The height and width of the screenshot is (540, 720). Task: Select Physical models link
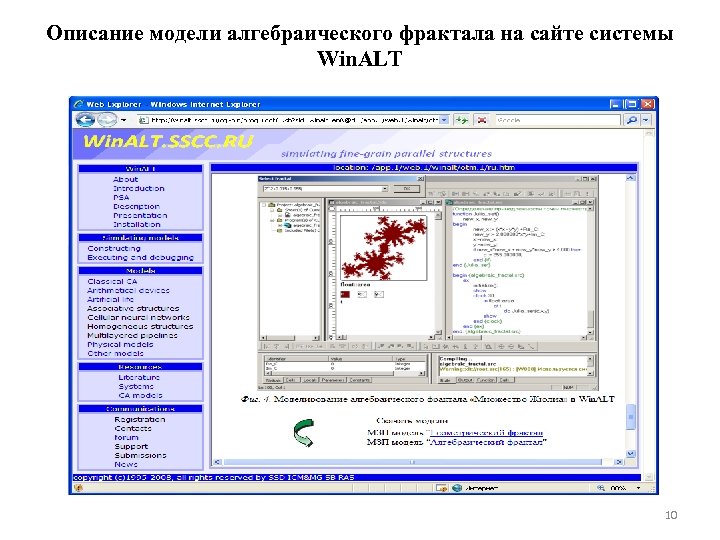click(120, 344)
